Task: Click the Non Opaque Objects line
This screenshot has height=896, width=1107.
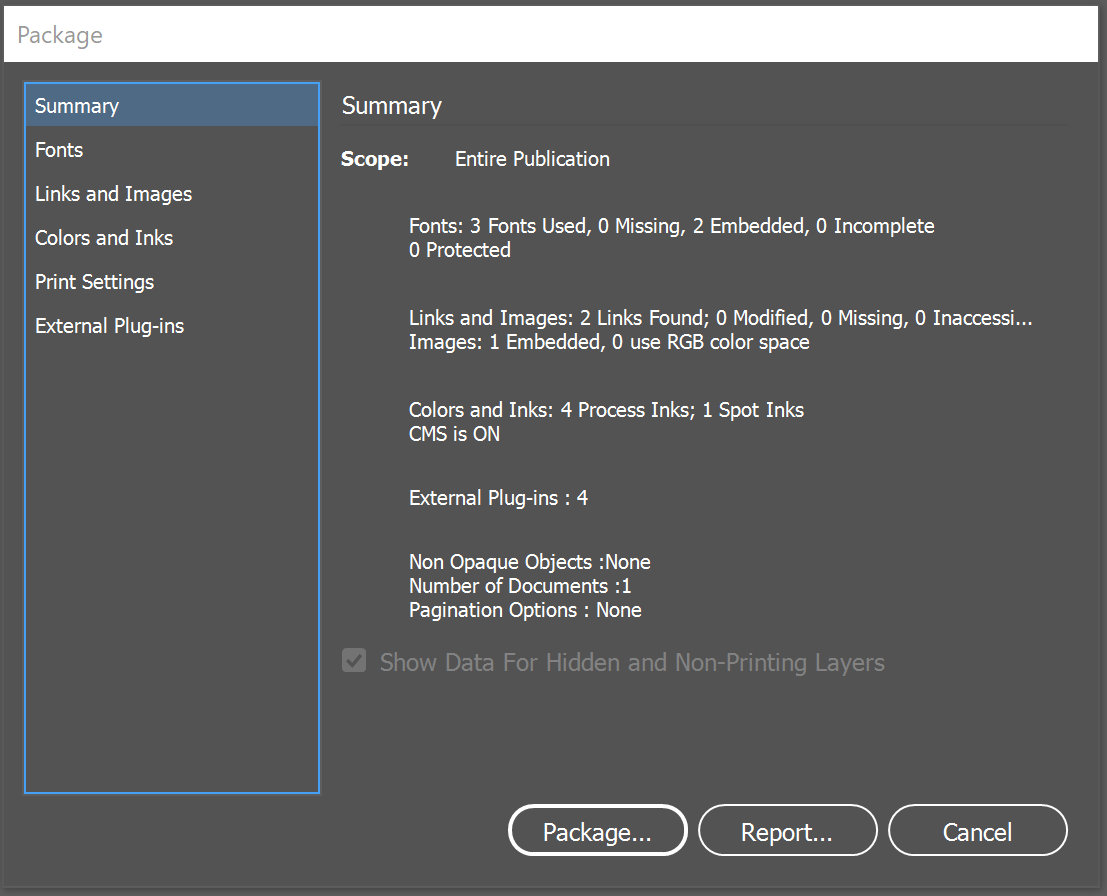Action: 529,561
